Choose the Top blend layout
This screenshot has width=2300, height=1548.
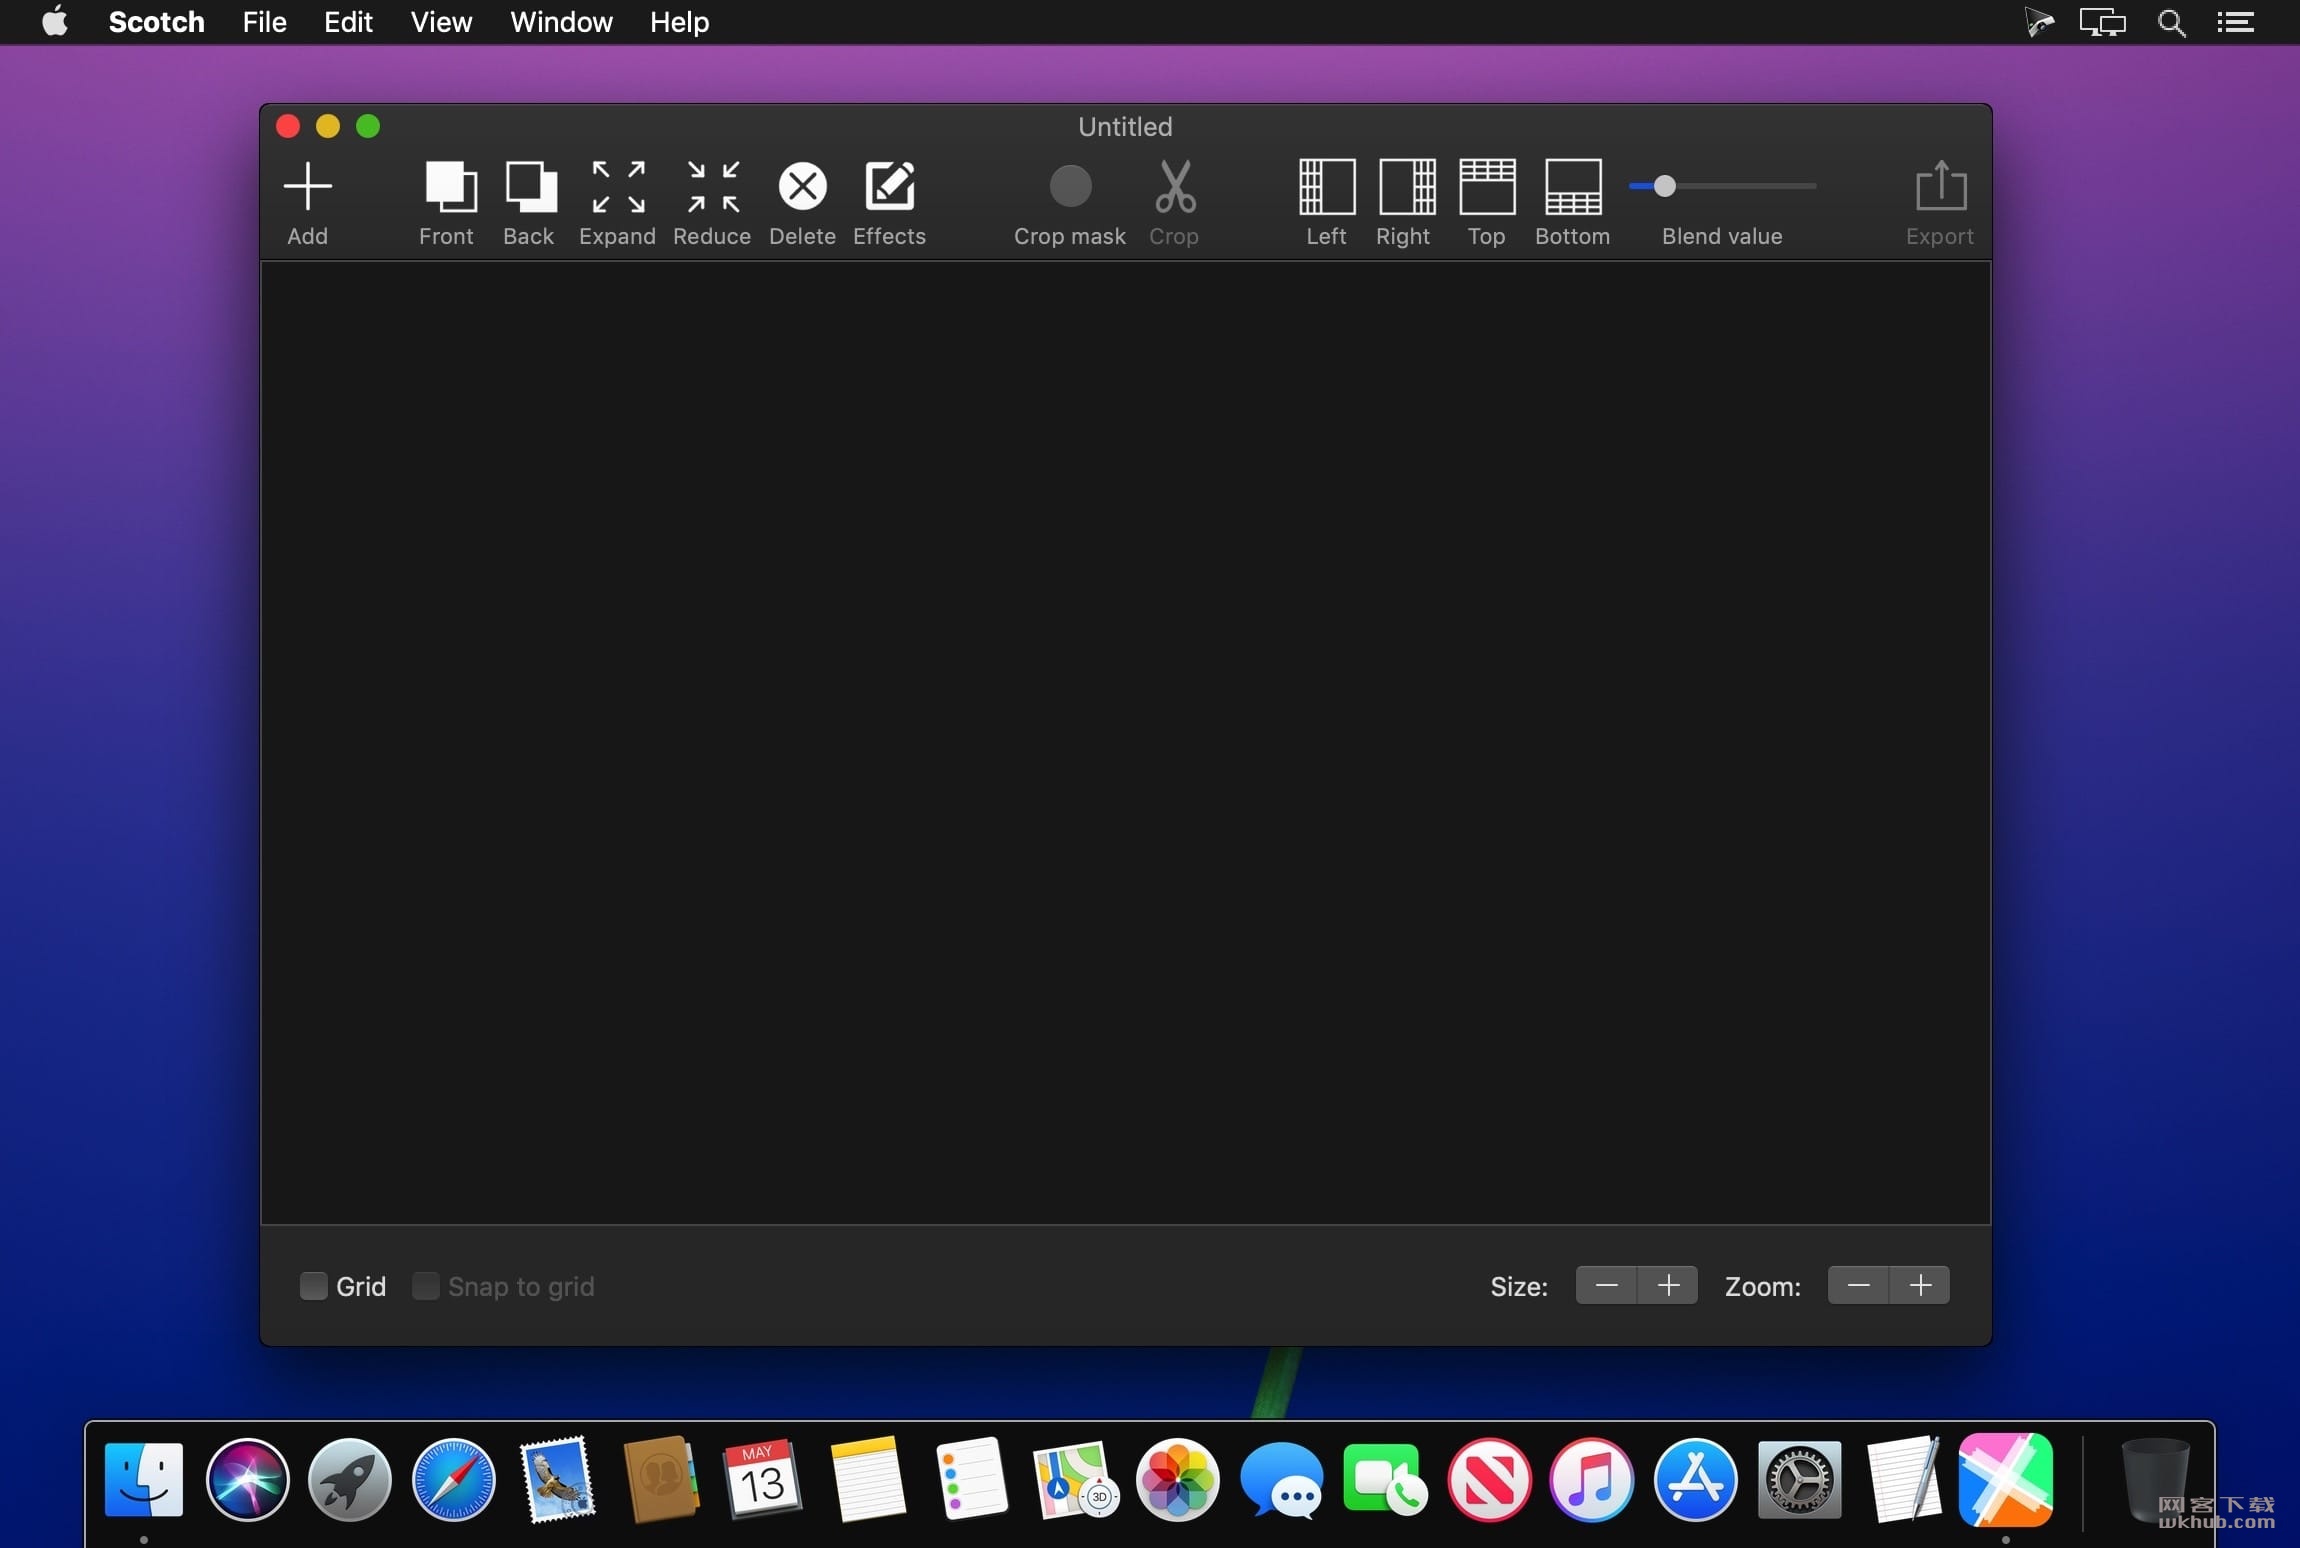point(1487,187)
